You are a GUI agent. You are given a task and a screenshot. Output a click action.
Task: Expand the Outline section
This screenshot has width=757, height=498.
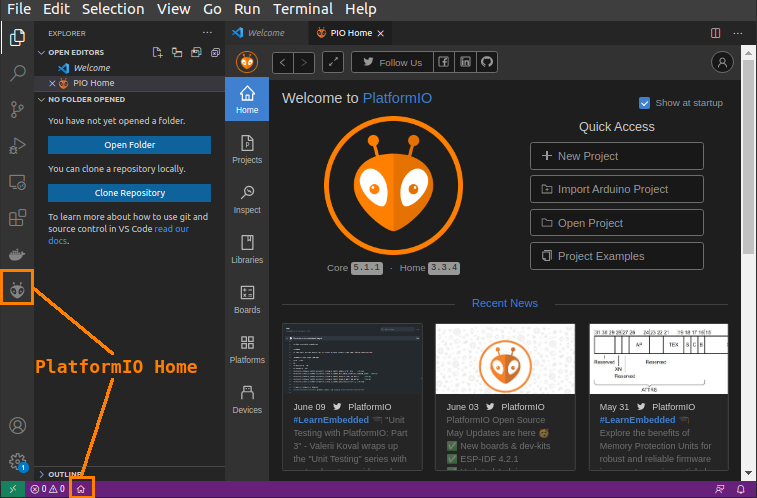tap(42, 474)
